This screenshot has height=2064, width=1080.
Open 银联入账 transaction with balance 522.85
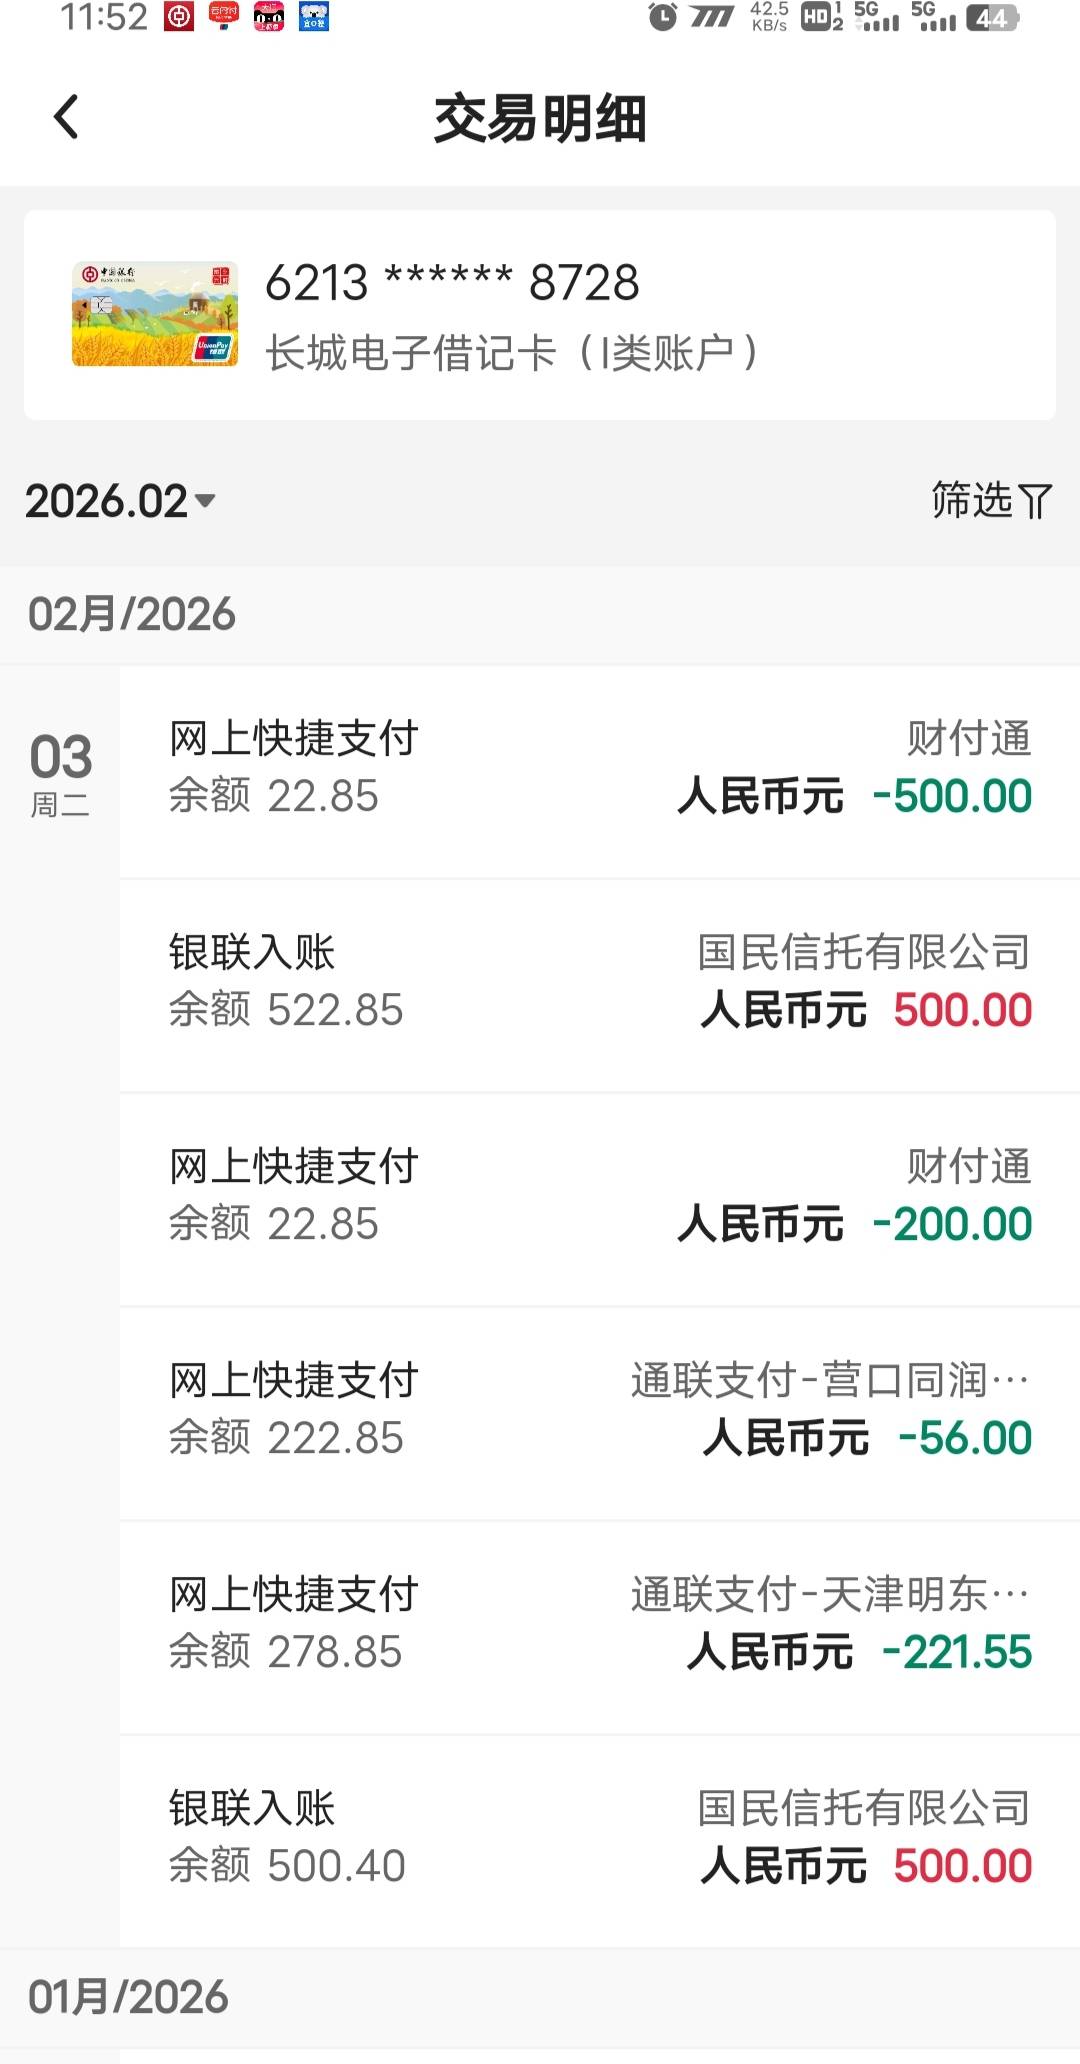pyautogui.click(x=600, y=982)
